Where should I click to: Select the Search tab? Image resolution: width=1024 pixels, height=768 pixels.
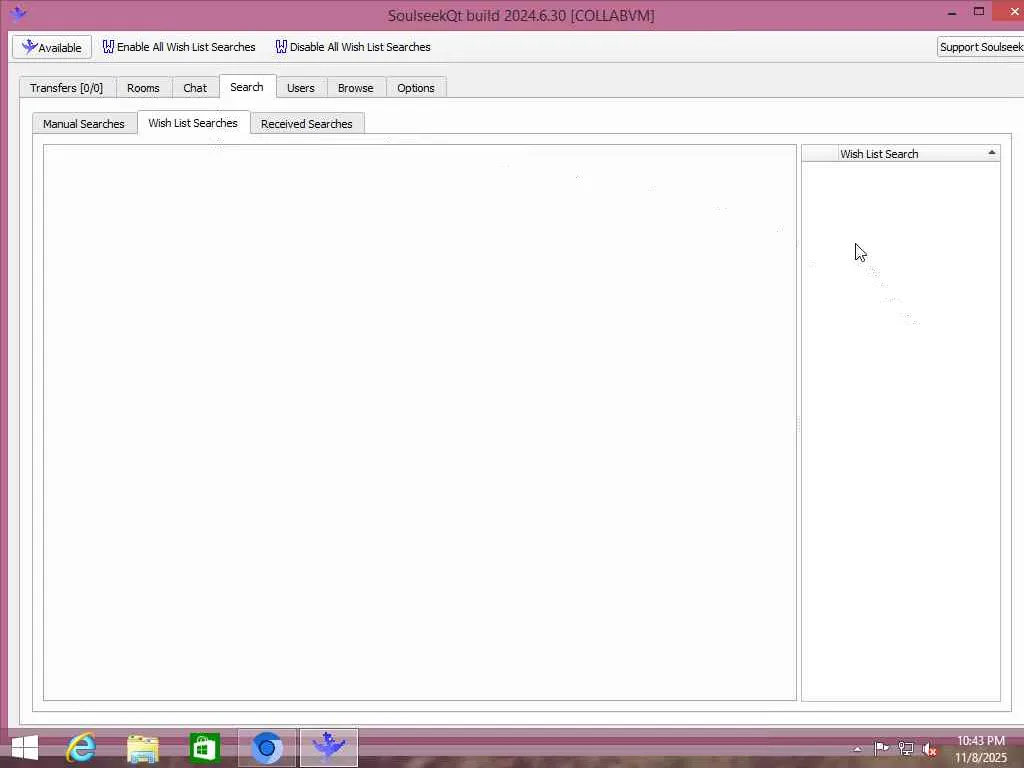coord(247,87)
